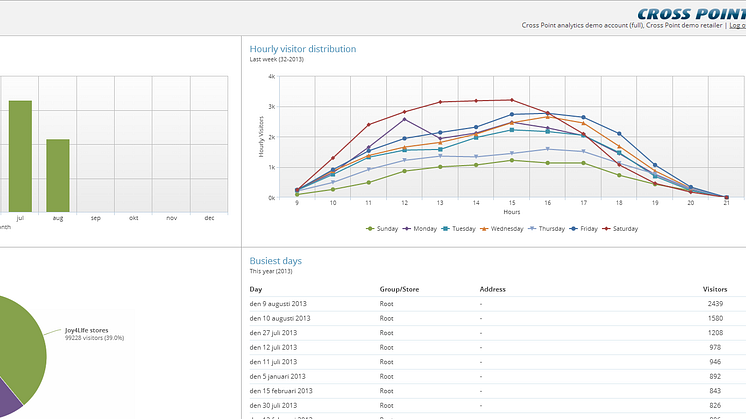Click the Group/Store column header
This screenshot has width=746, height=419.
[x=399, y=289]
